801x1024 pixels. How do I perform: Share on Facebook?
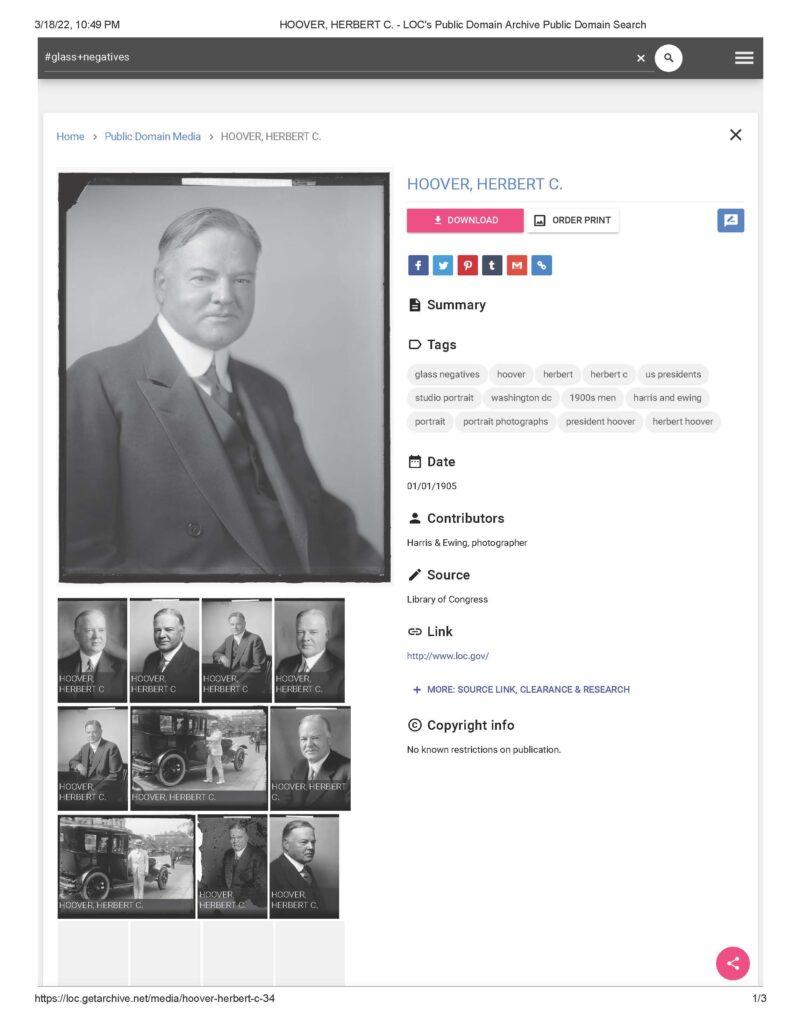tap(418, 265)
